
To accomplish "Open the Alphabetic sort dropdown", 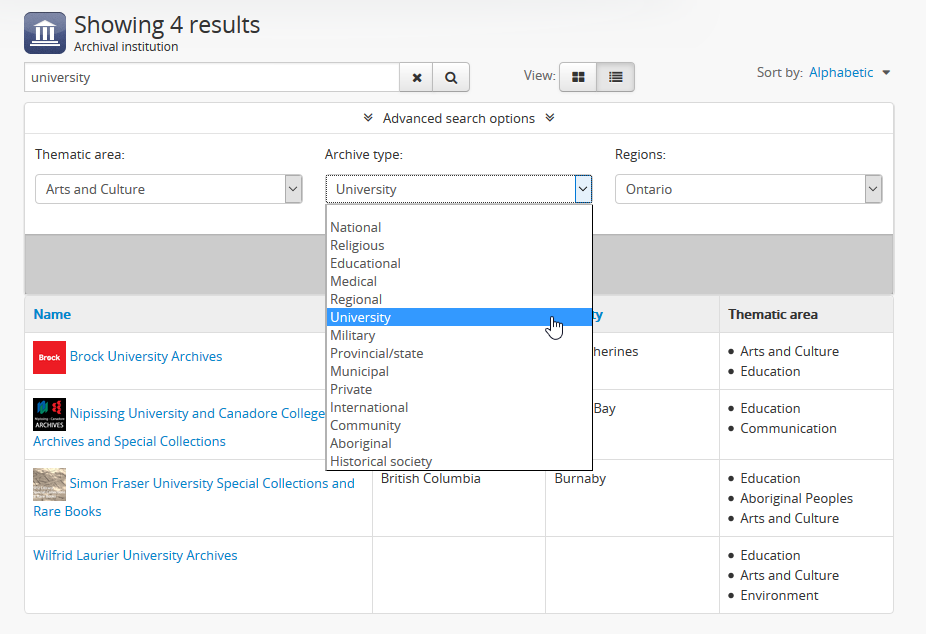I will click(849, 72).
